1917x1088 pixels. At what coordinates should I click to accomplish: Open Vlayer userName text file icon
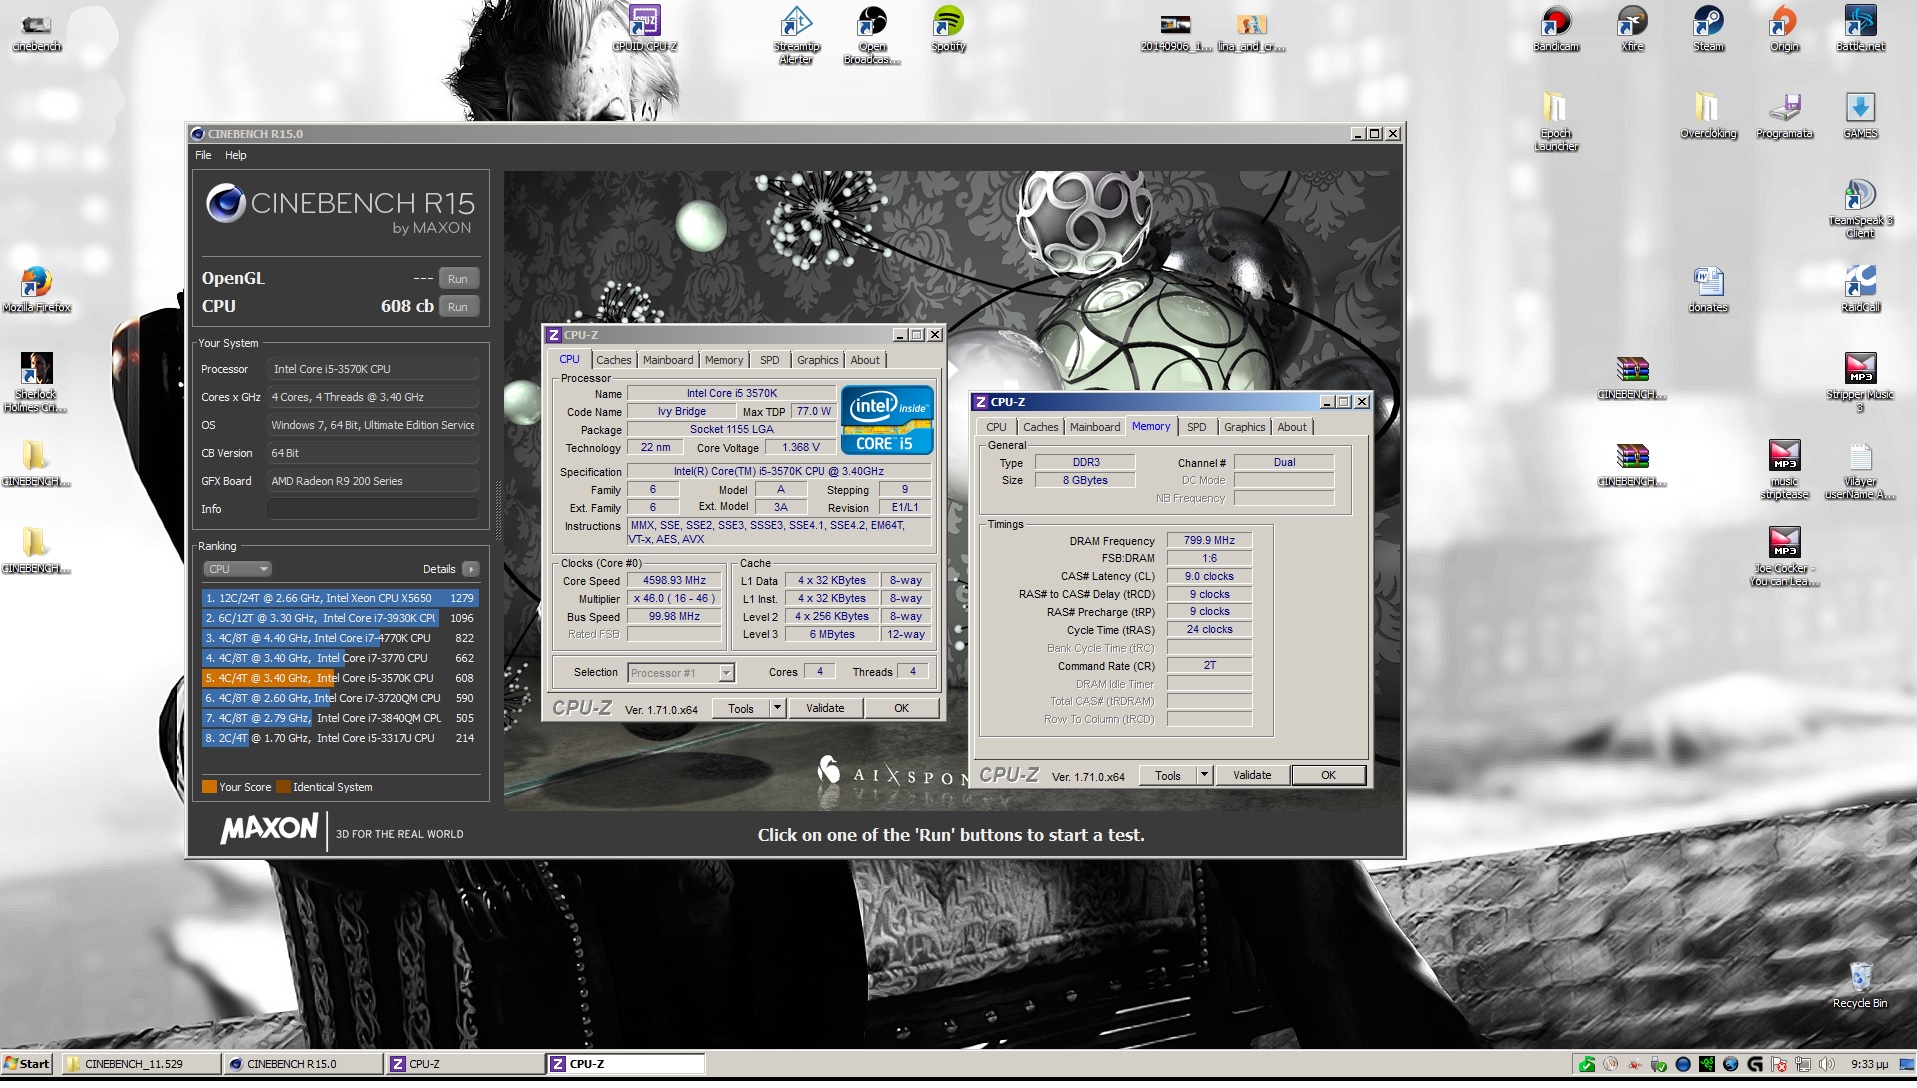pos(1860,470)
